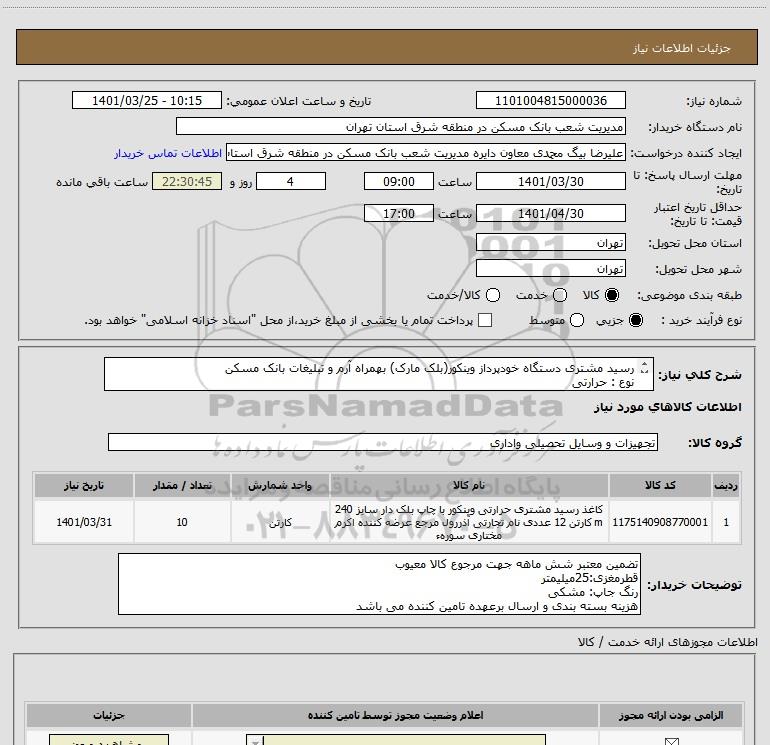Click the جزئیات column header
The width and height of the screenshot is (770, 745).
109,715
